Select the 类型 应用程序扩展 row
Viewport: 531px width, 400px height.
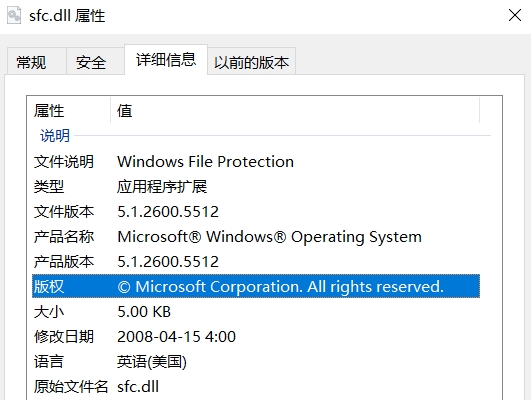[x=256, y=187]
